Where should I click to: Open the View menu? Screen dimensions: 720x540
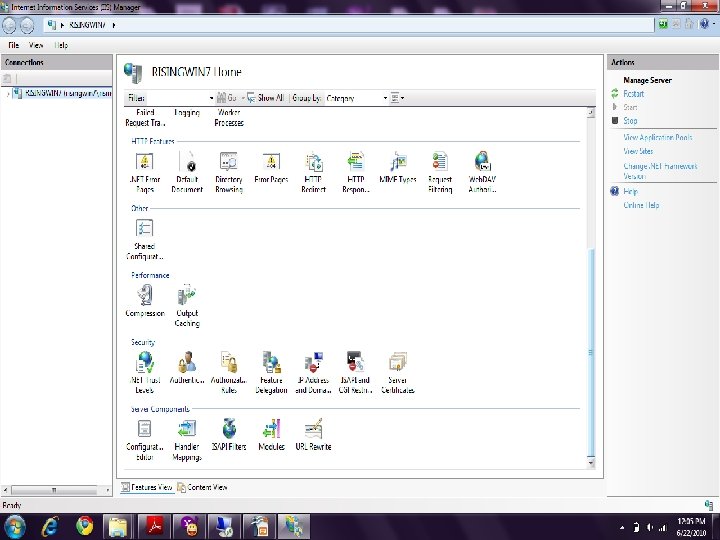36,45
